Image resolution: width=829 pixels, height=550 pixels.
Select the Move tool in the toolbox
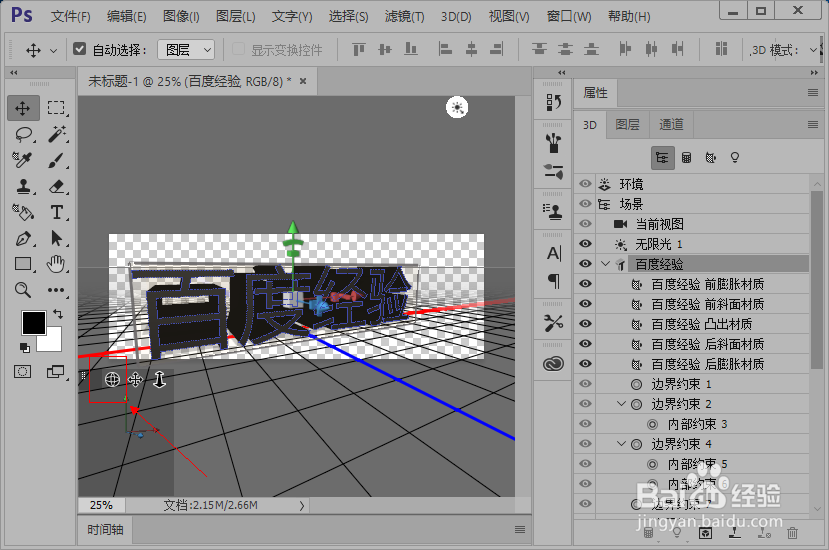(x=23, y=108)
